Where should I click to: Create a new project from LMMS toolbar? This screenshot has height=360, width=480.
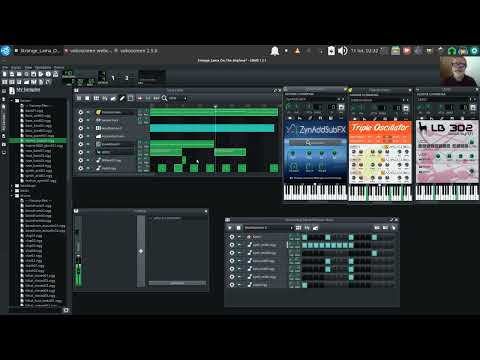[x=5, y=74]
